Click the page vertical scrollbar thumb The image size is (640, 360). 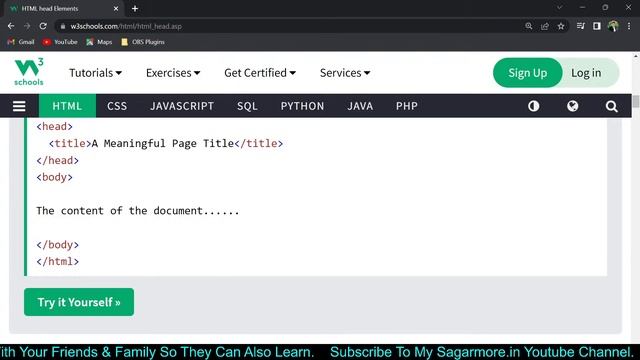(636, 101)
